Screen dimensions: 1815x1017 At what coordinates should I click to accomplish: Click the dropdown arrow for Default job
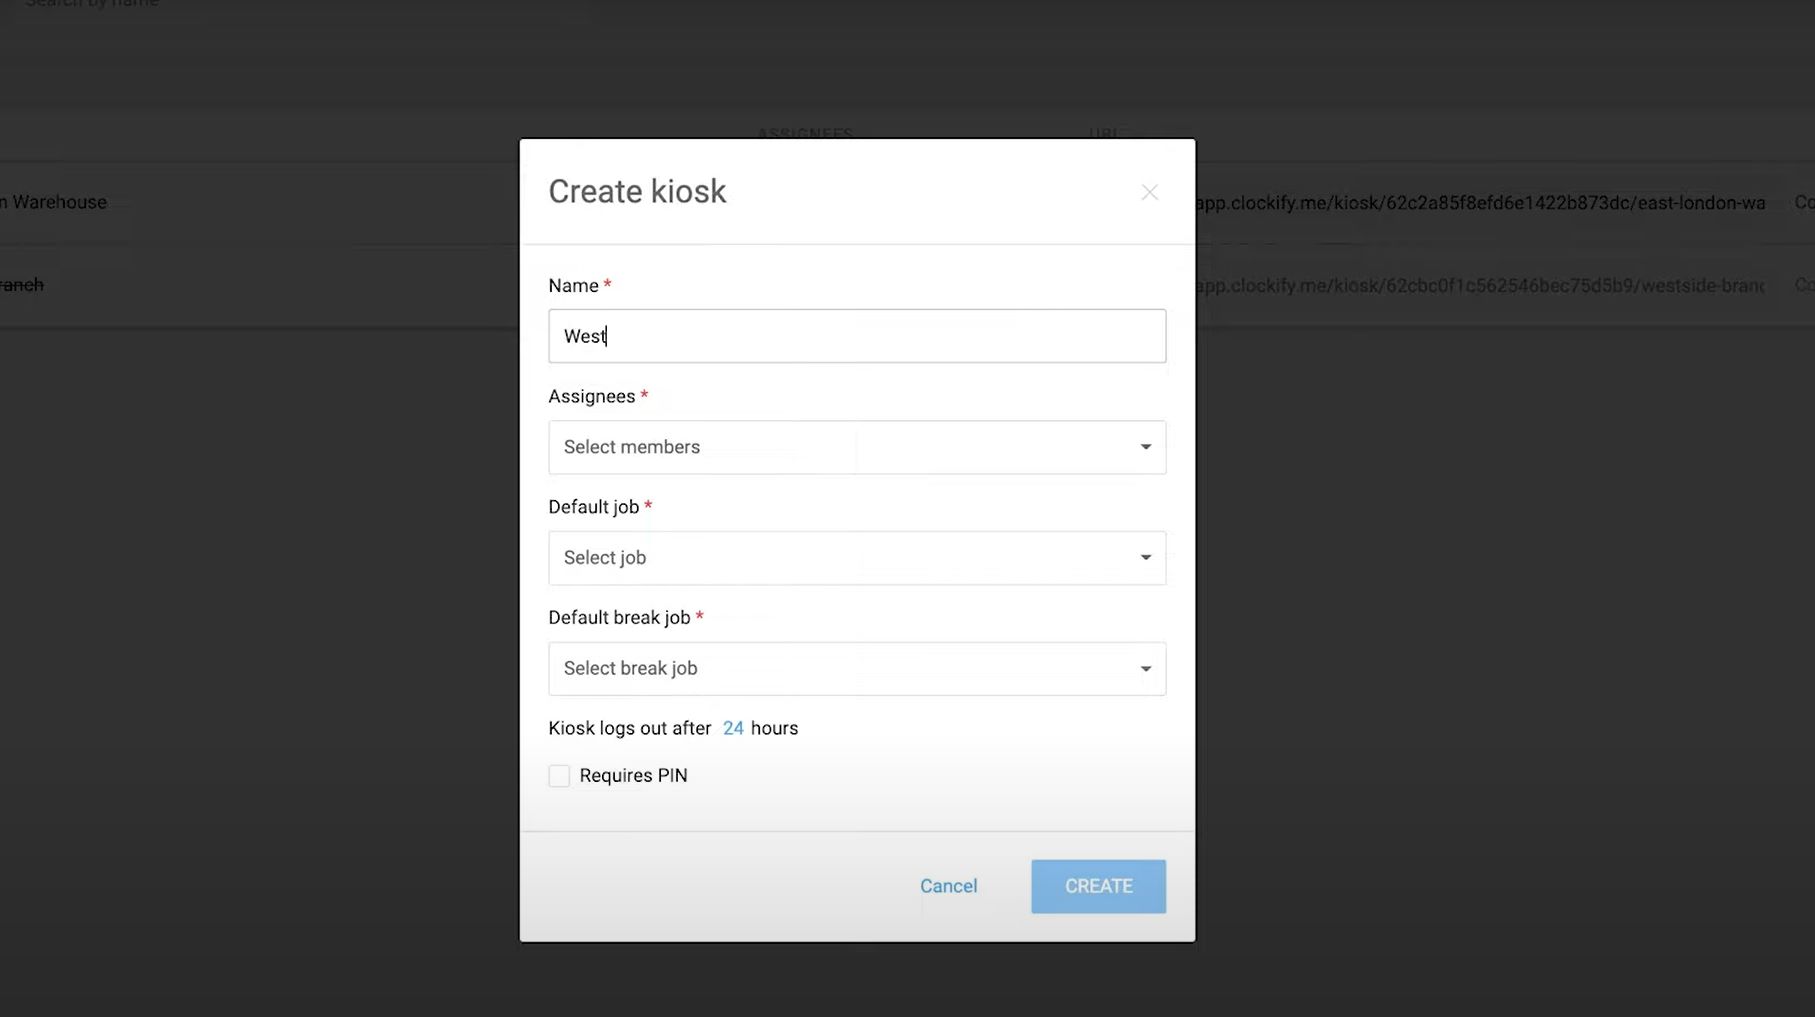coord(1144,557)
